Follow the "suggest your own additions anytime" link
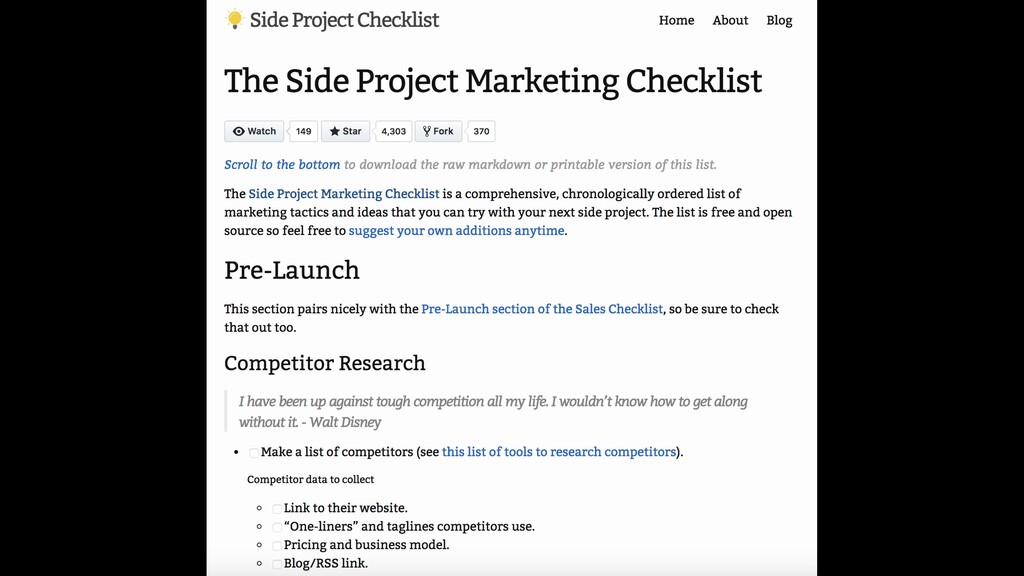 pos(457,230)
